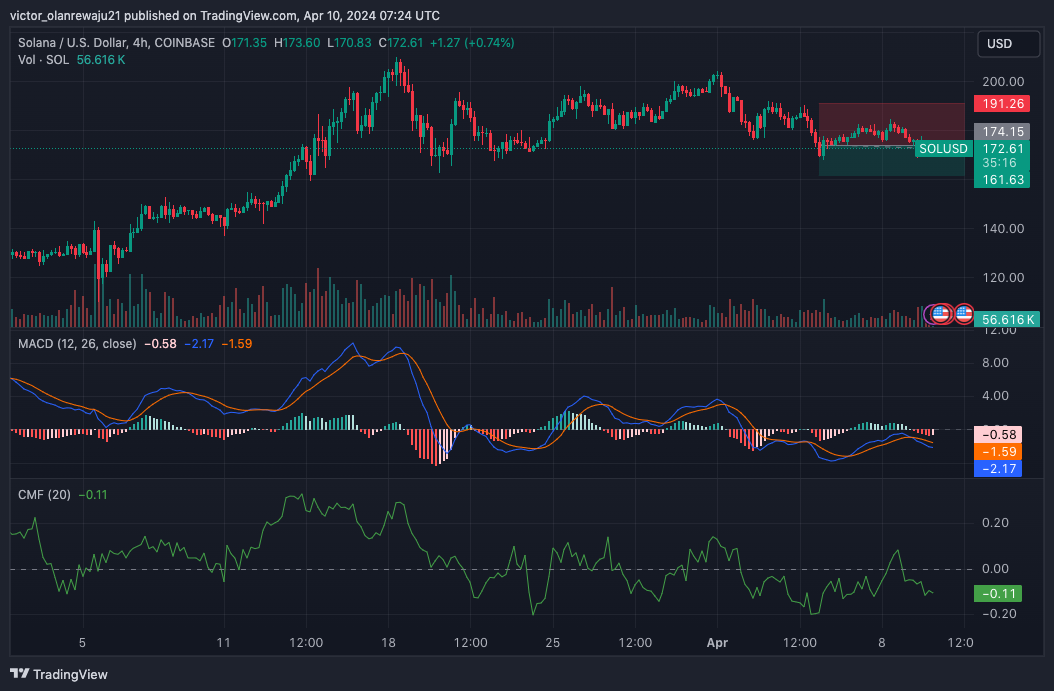Click the red short position stop zone
The height and width of the screenshot is (691, 1054).
point(891,124)
